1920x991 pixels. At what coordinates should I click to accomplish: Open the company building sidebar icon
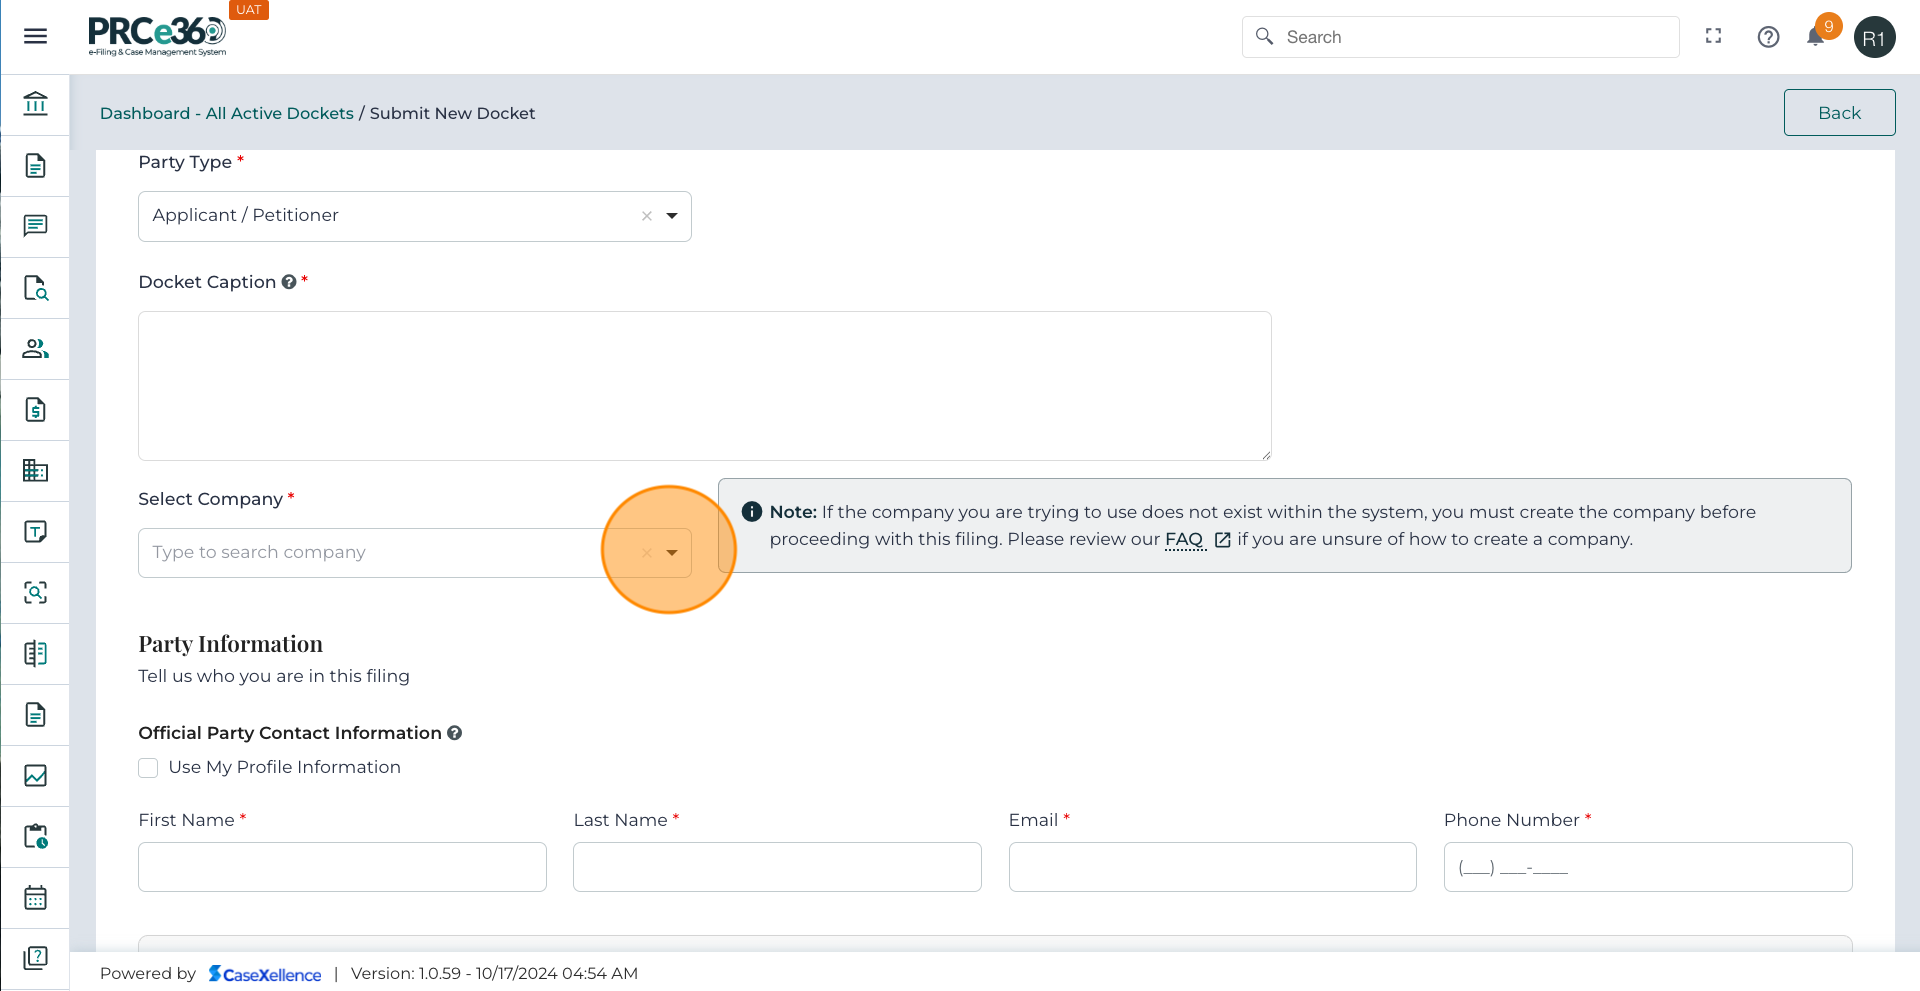coord(35,470)
